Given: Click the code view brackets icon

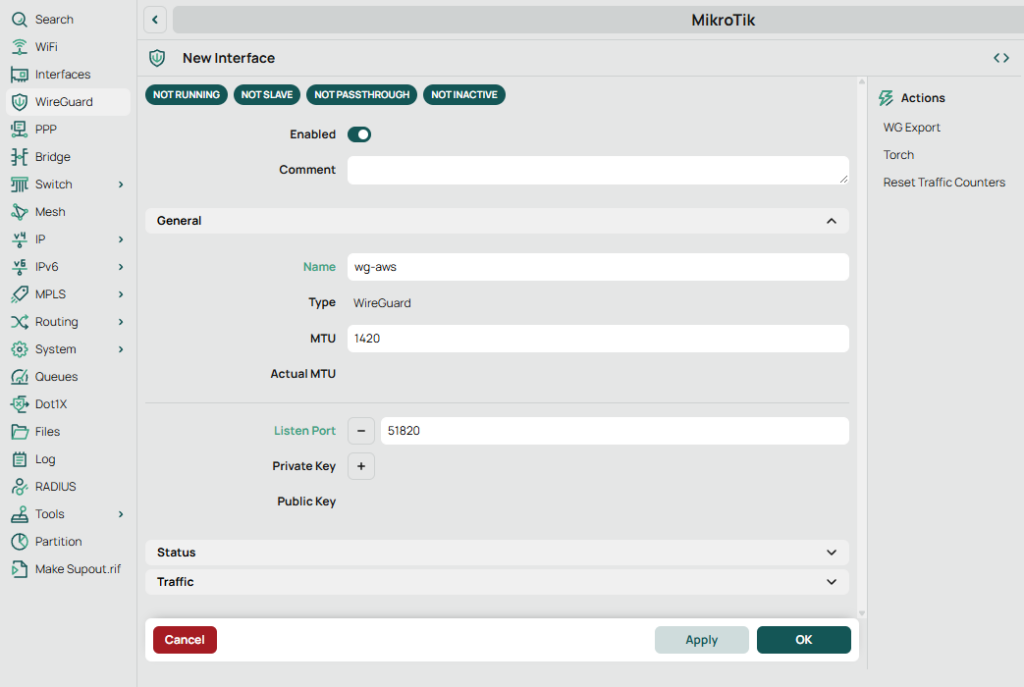Looking at the screenshot, I should click(x=1001, y=58).
